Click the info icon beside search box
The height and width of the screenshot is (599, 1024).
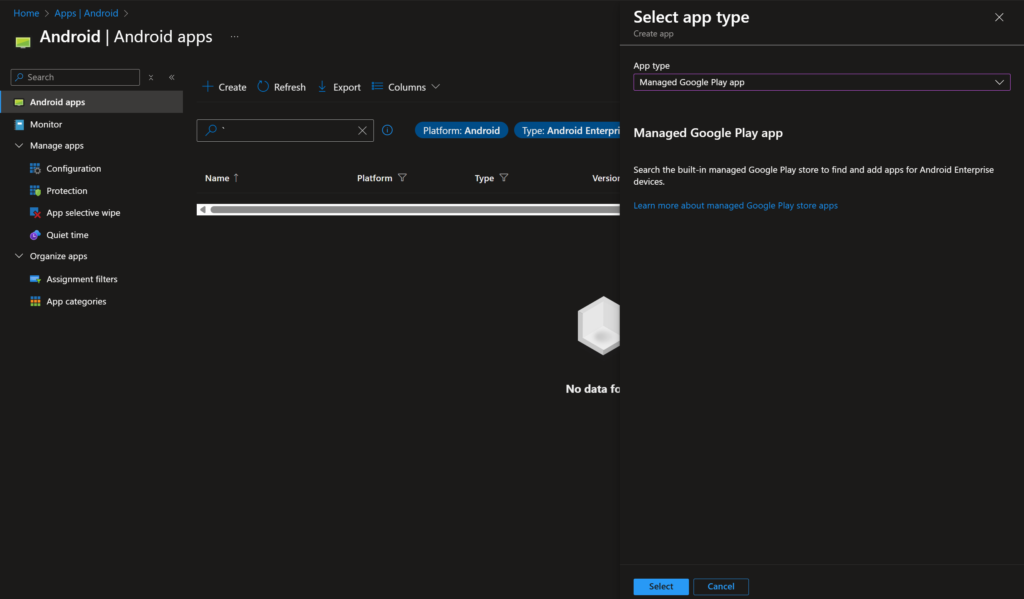(387, 130)
